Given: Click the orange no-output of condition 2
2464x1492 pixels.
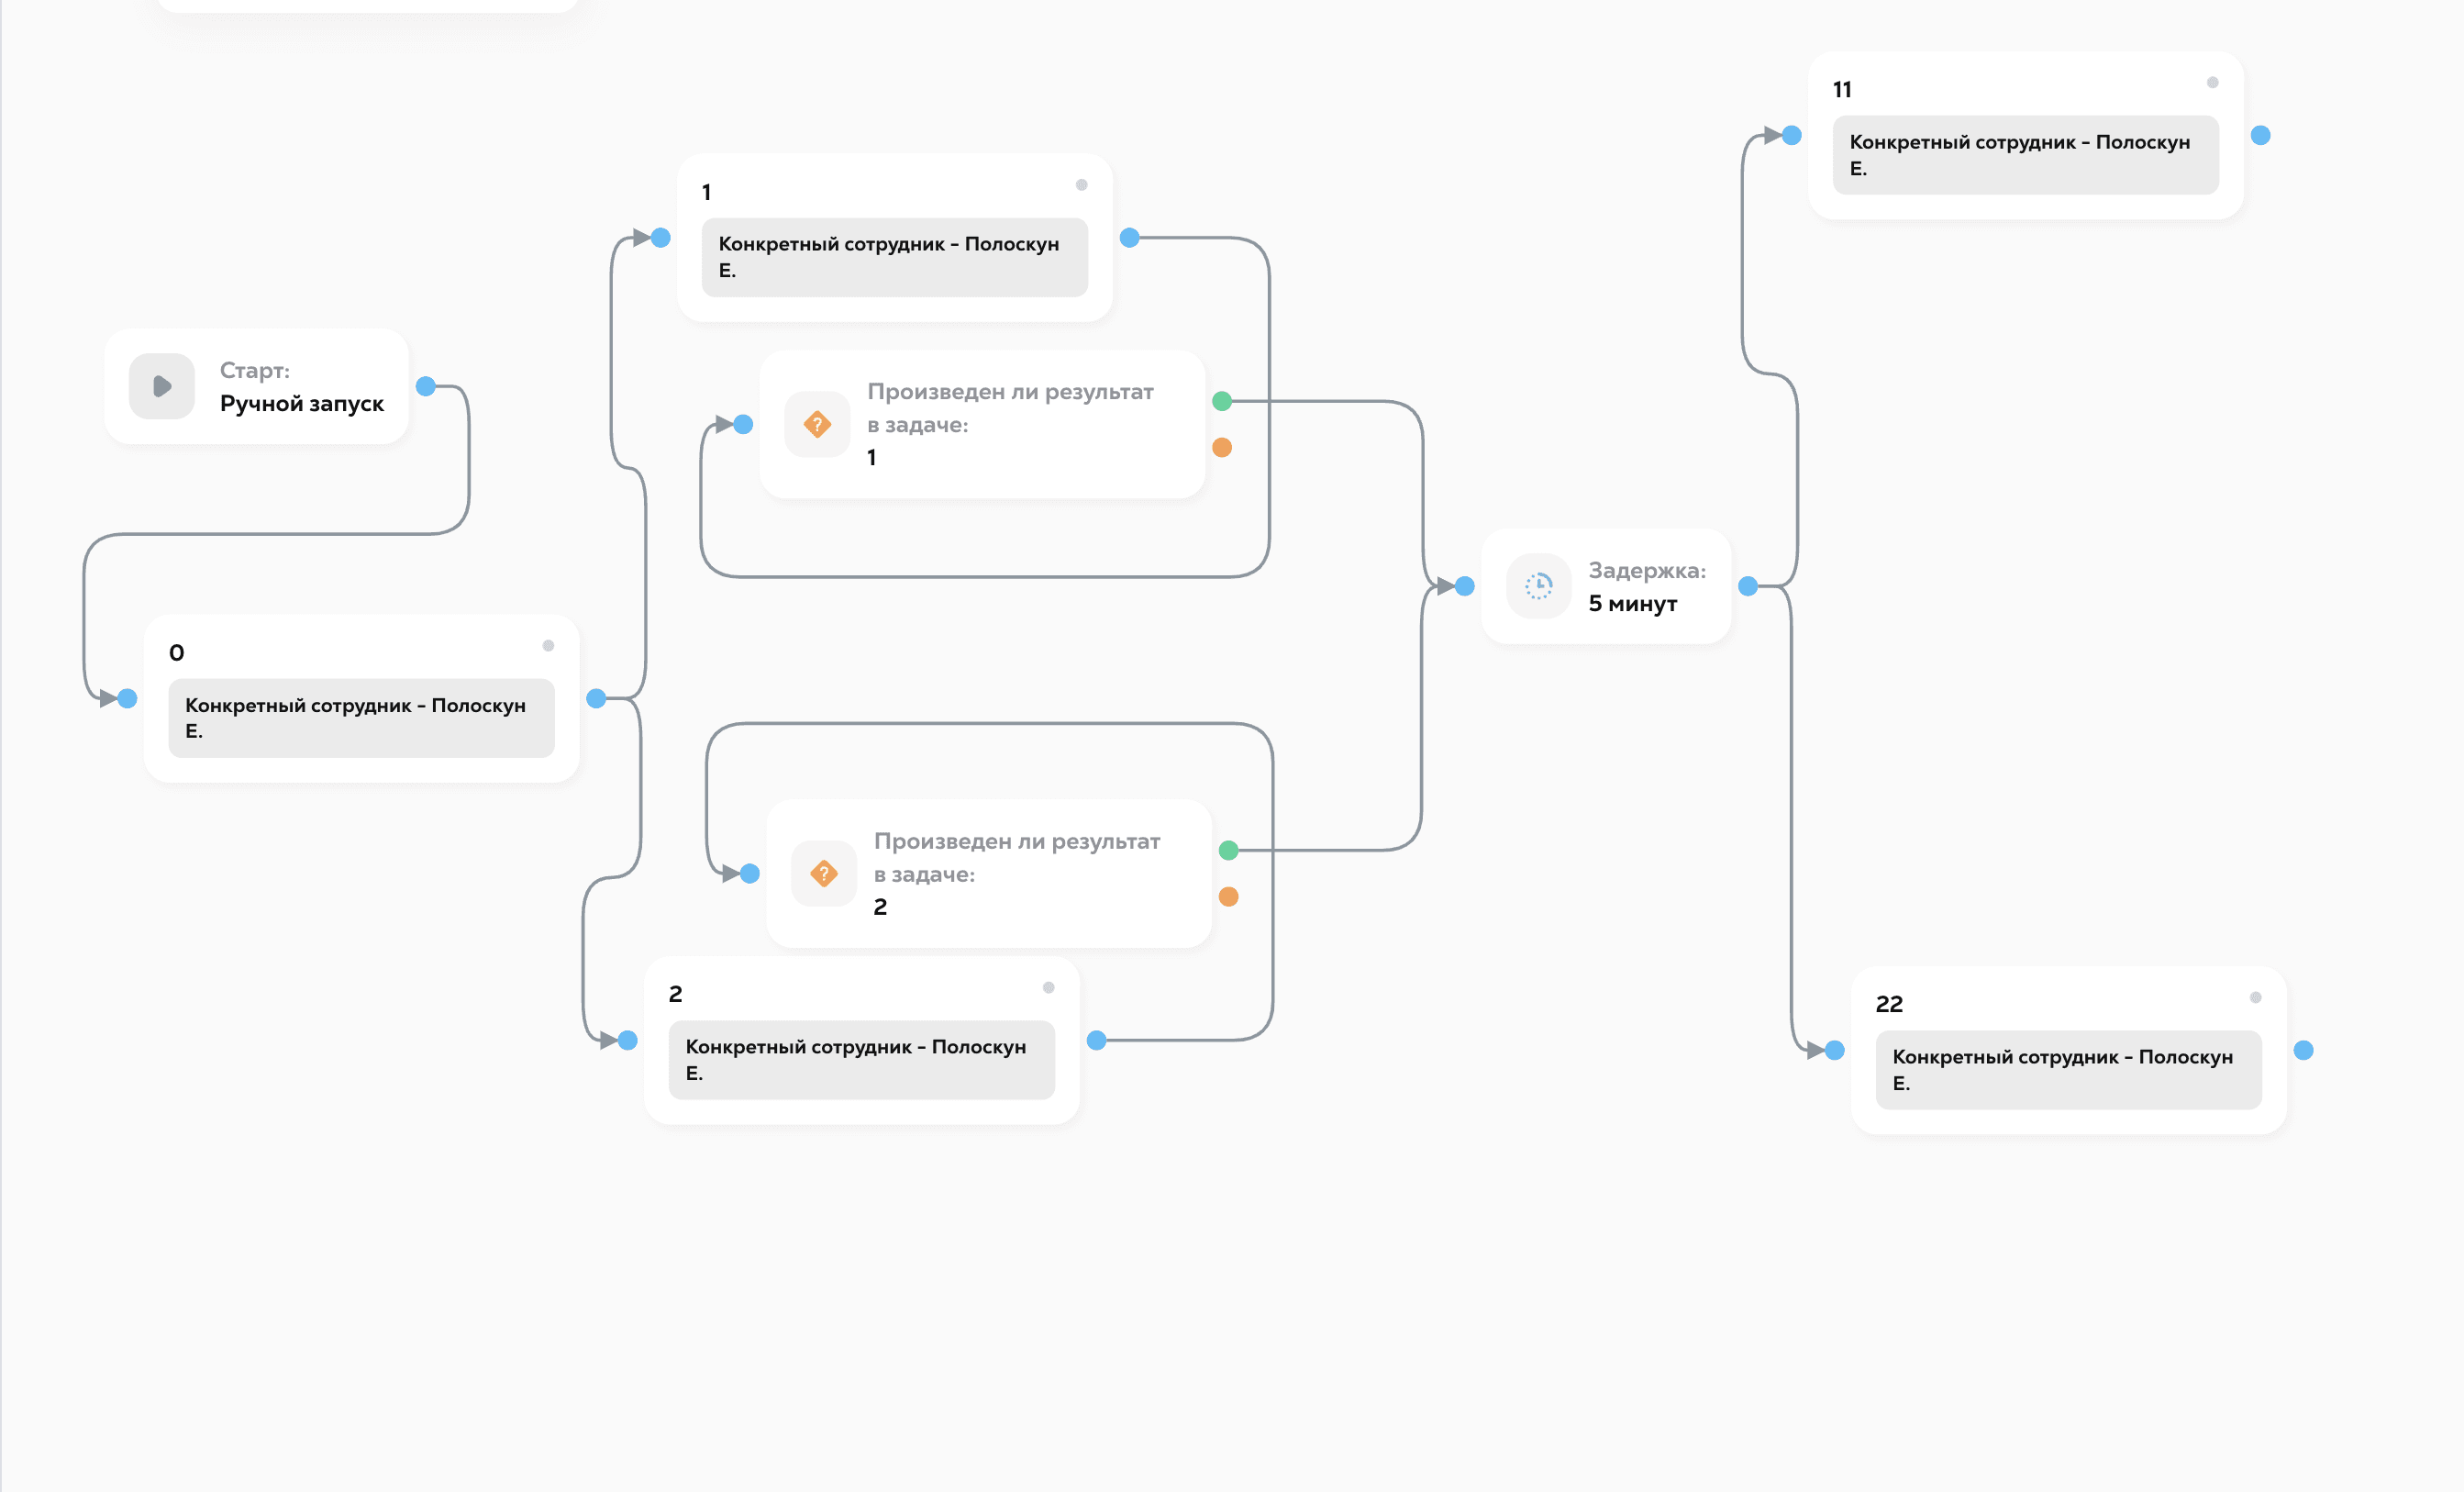Looking at the screenshot, I should click(1229, 897).
